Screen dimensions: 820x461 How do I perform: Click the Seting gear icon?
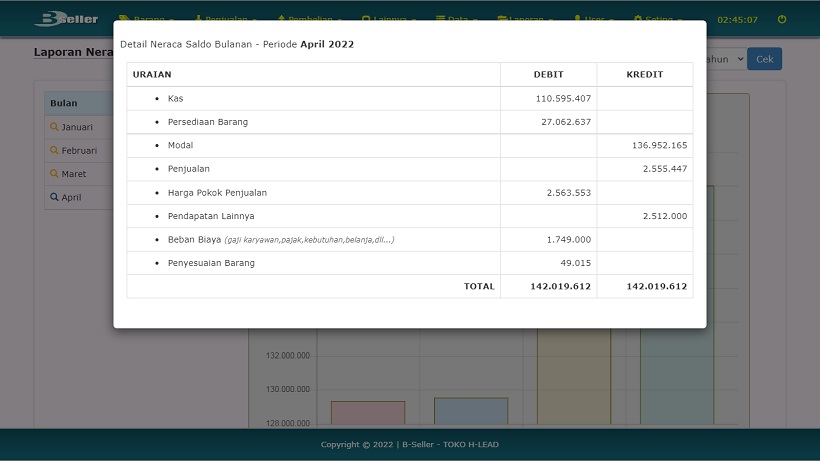pyautogui.click(x=639, y=19)
